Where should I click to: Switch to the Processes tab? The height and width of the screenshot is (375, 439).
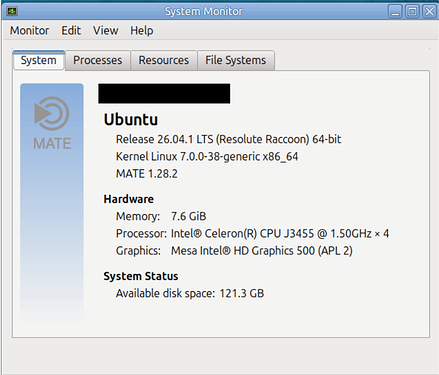tap(98, 60)
